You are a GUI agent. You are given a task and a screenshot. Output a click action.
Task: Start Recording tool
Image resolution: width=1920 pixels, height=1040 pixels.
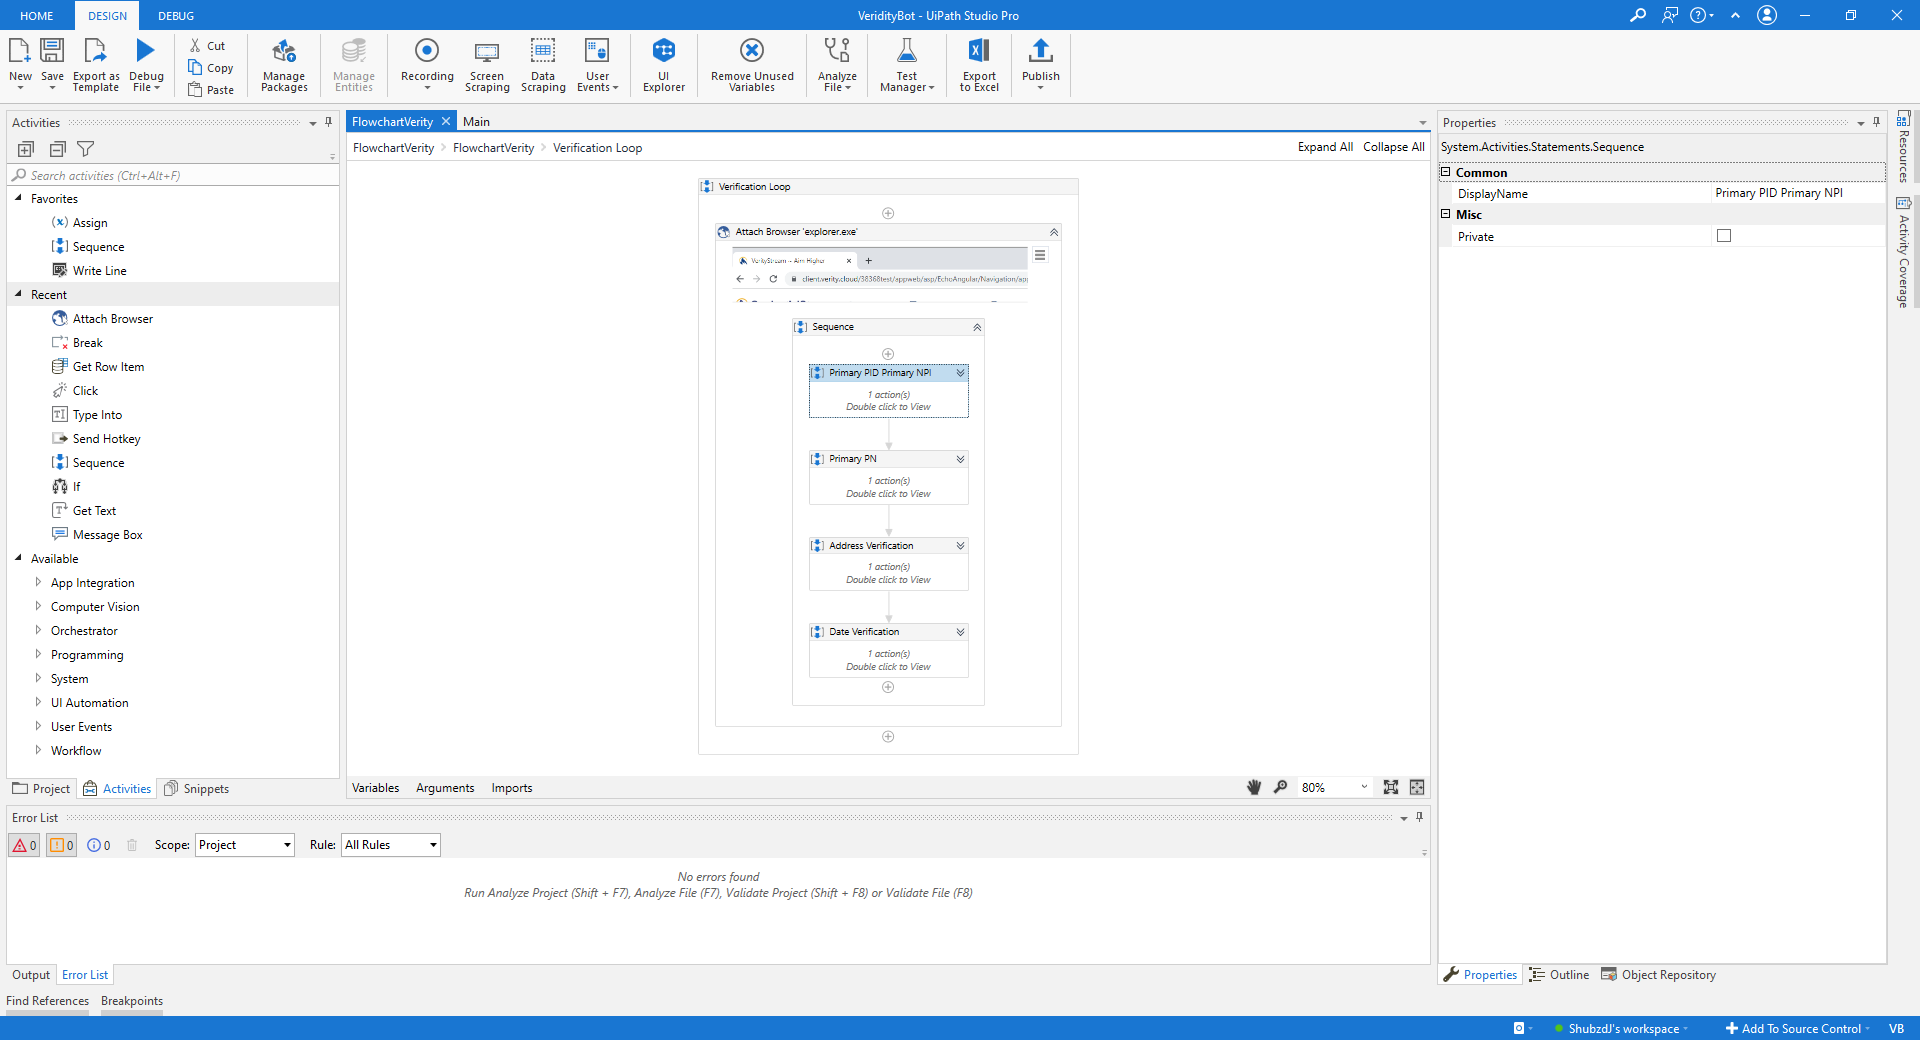pyautogui.click(x=427, y=64)
